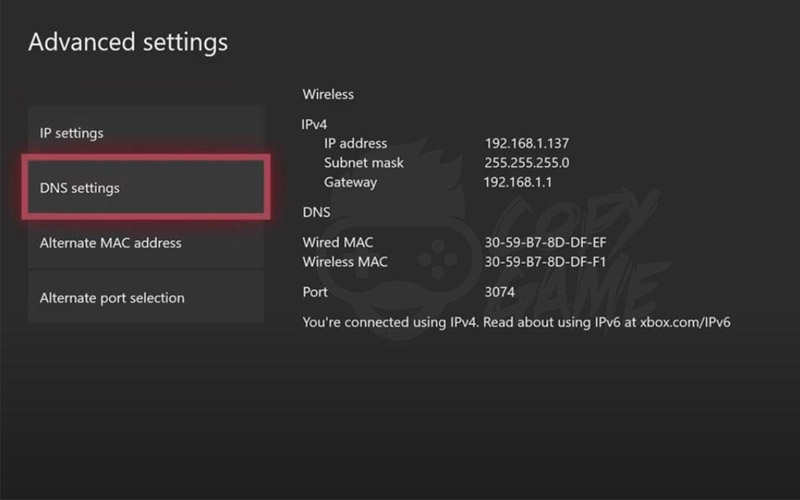Select the highlighted DNS settings option
800x500 pixels.
146,188
